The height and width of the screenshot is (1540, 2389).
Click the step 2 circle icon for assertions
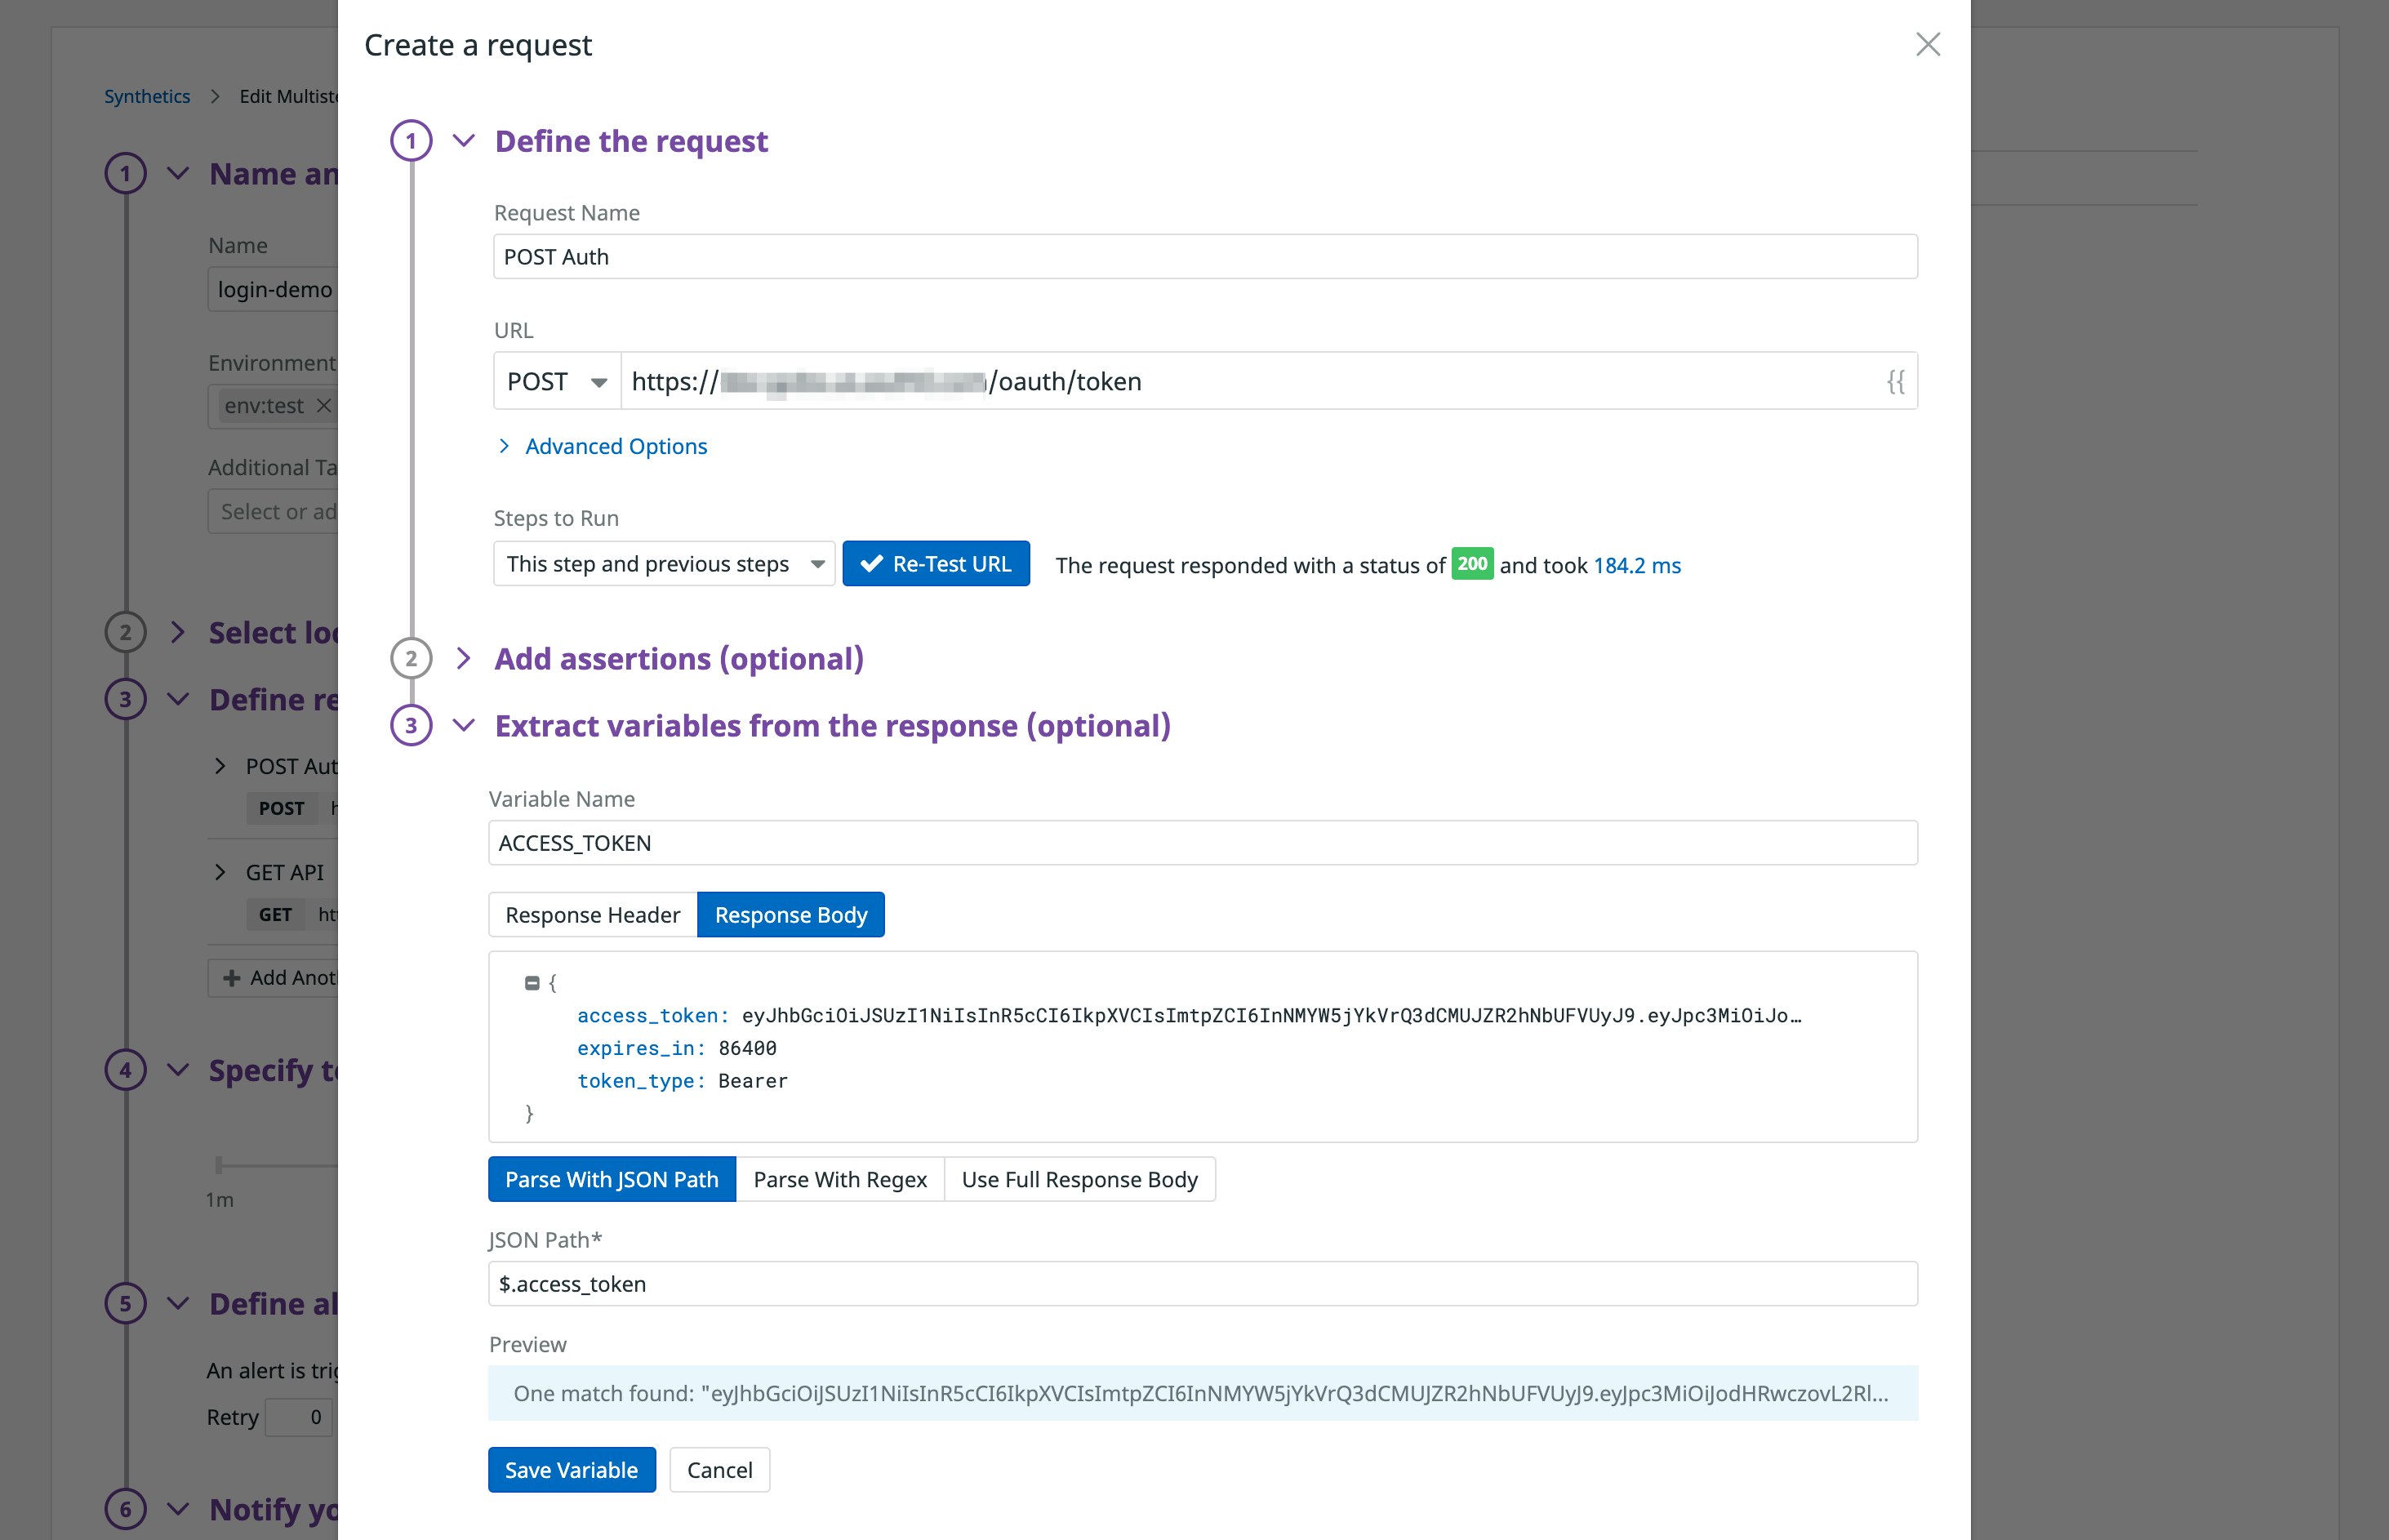(x=411, y=659)
